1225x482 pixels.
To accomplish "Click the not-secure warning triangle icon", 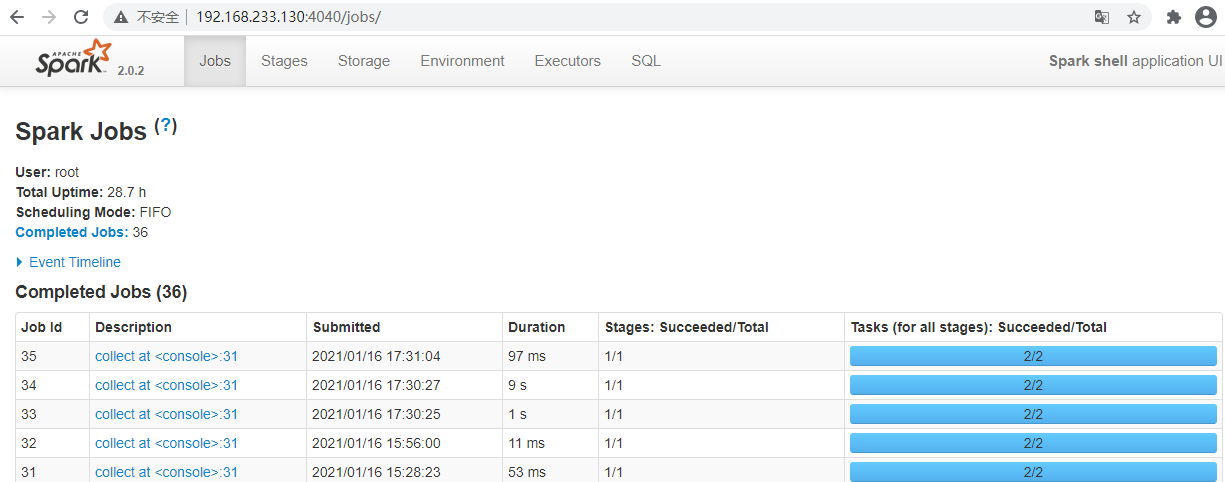I will point(120,17).
